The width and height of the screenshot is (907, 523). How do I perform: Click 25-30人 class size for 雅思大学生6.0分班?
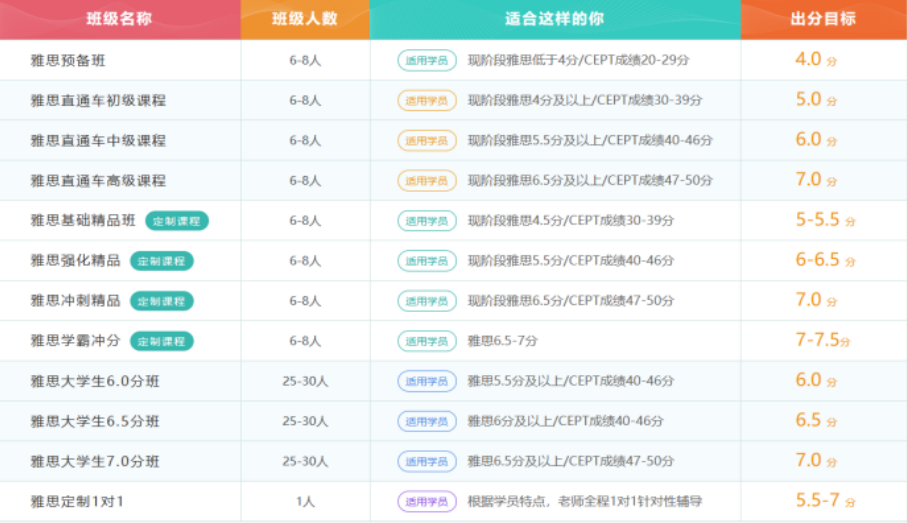pyautogui.click(x=305, y=381)
